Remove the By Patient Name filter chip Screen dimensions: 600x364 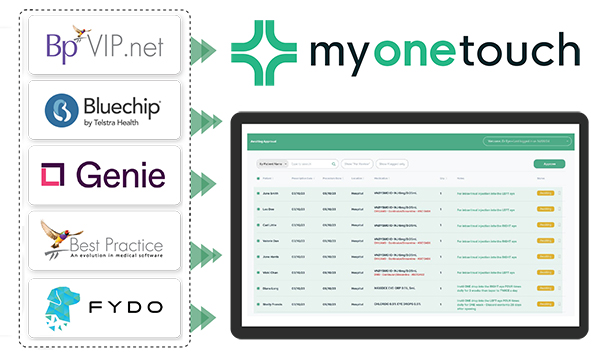285,164
